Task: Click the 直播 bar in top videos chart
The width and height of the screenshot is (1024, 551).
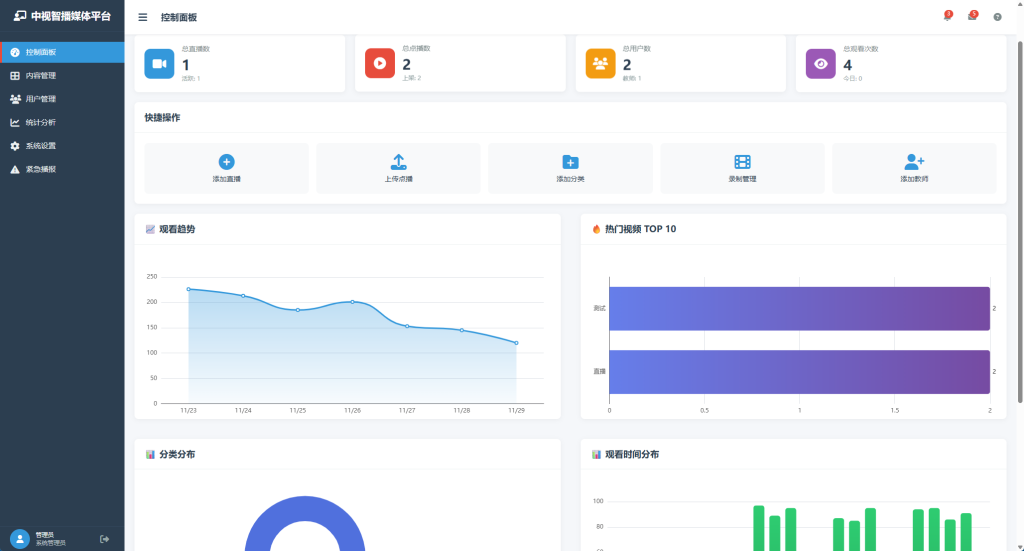Action: click(799, 372)
